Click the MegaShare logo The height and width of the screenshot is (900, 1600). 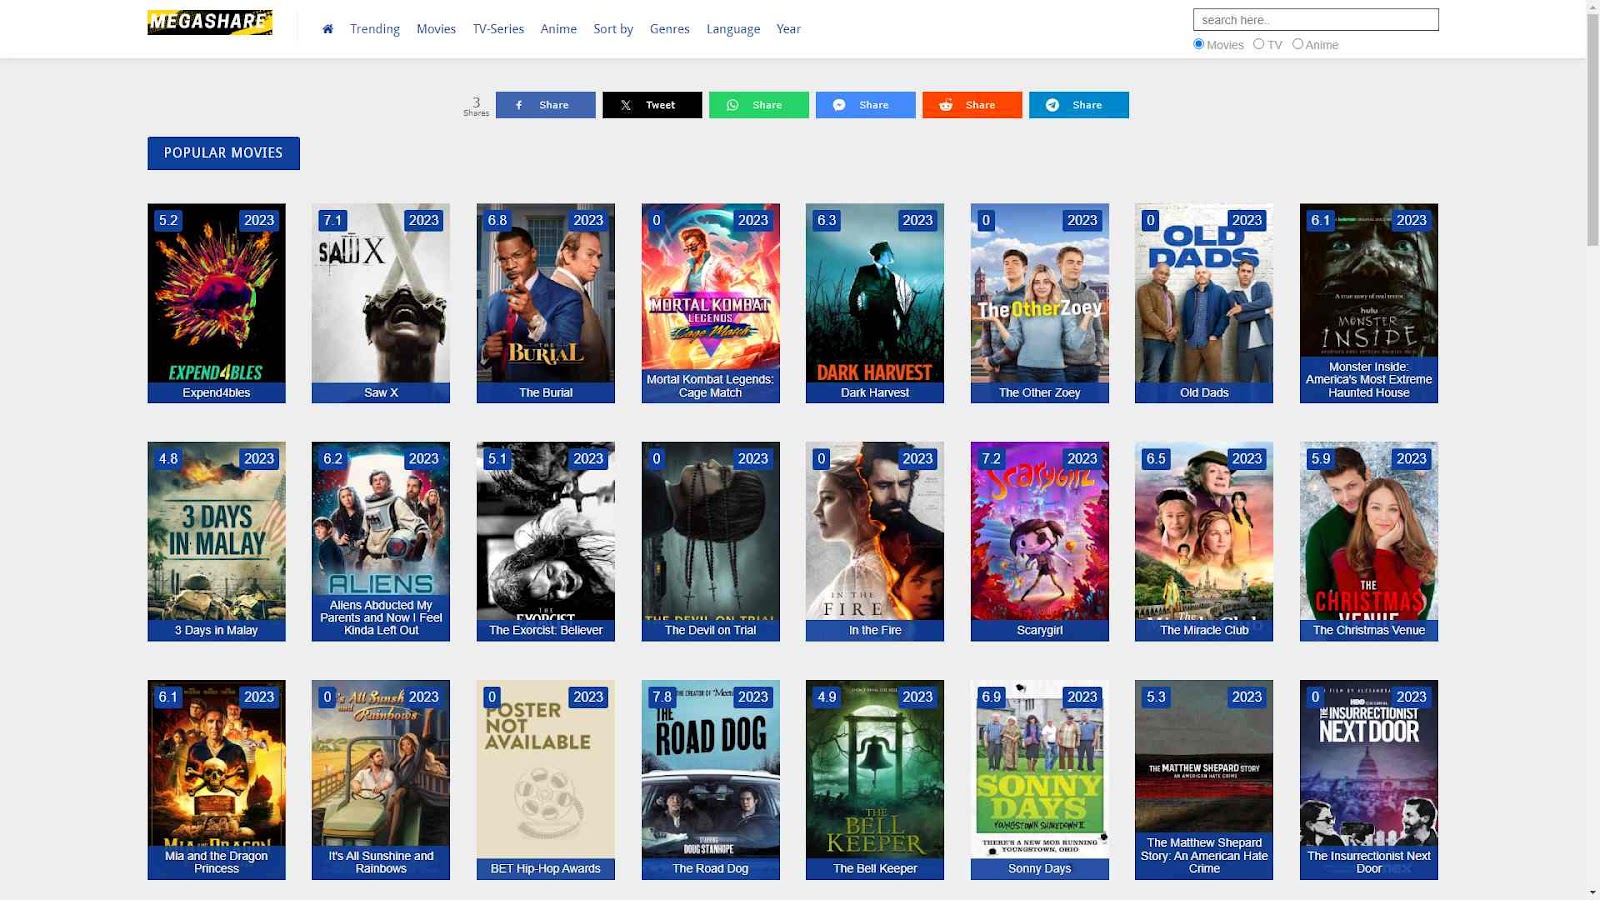(x=210, y=22)
